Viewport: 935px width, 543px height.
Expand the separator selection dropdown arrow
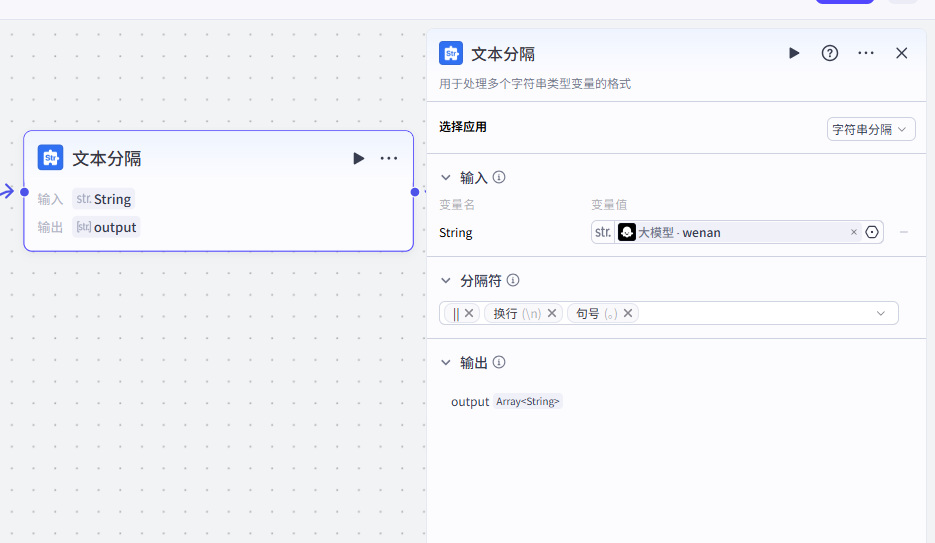881,313
